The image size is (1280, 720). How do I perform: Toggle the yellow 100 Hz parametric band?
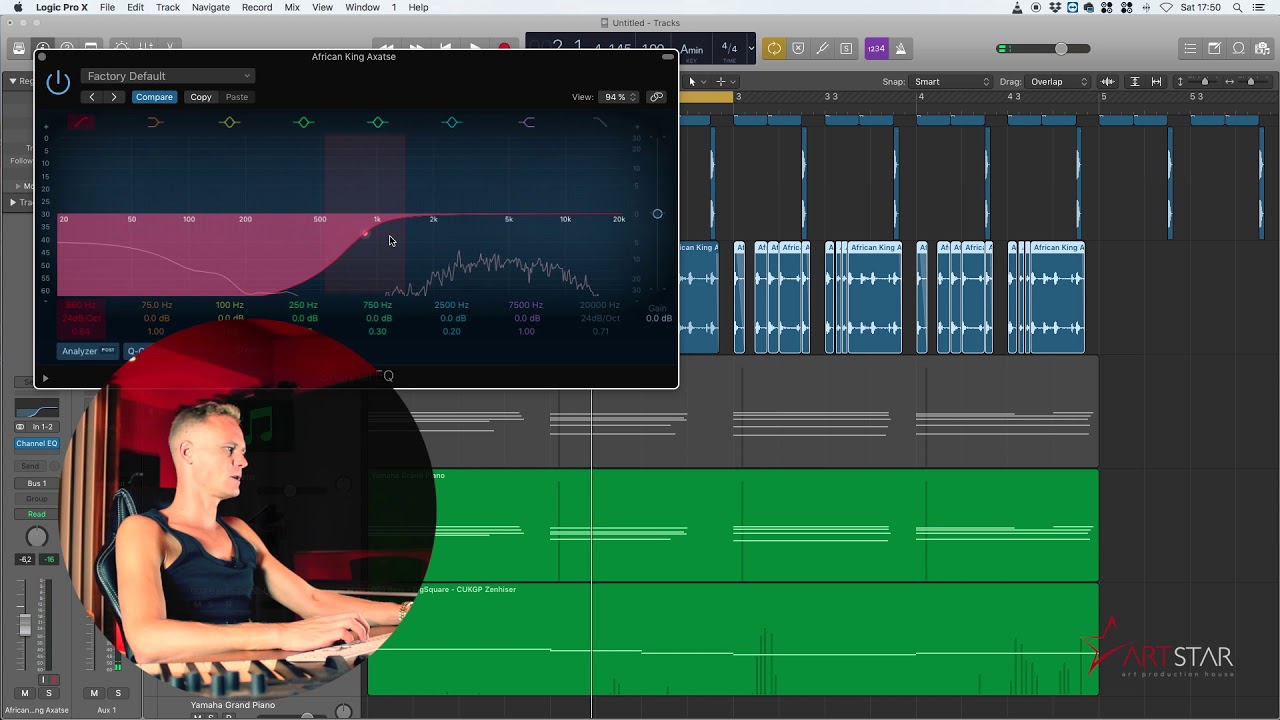point(229,122)
